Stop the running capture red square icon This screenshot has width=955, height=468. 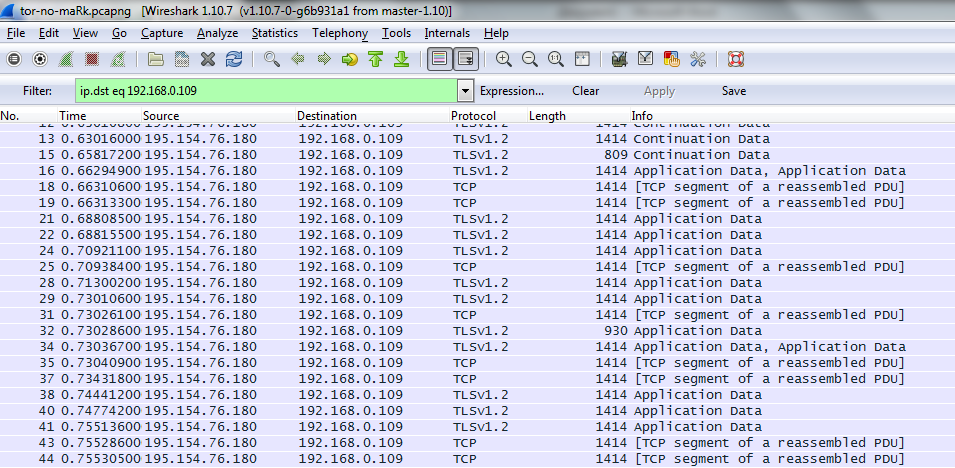click(92, 59)
